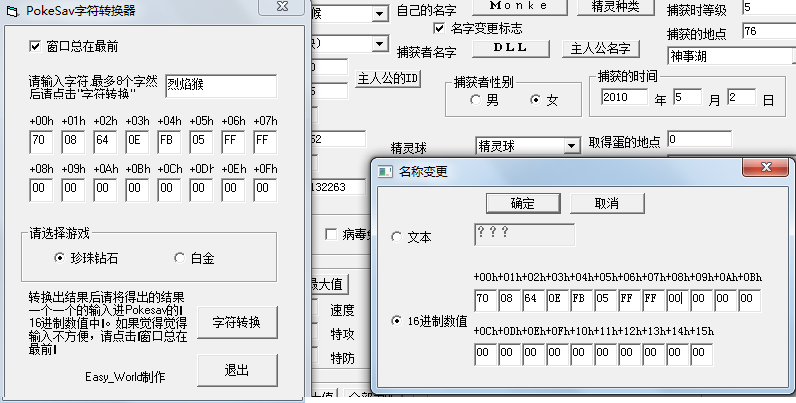
Task: Click the +0Ch hex field in 名称变更 dialog
Action: (485, 355)
